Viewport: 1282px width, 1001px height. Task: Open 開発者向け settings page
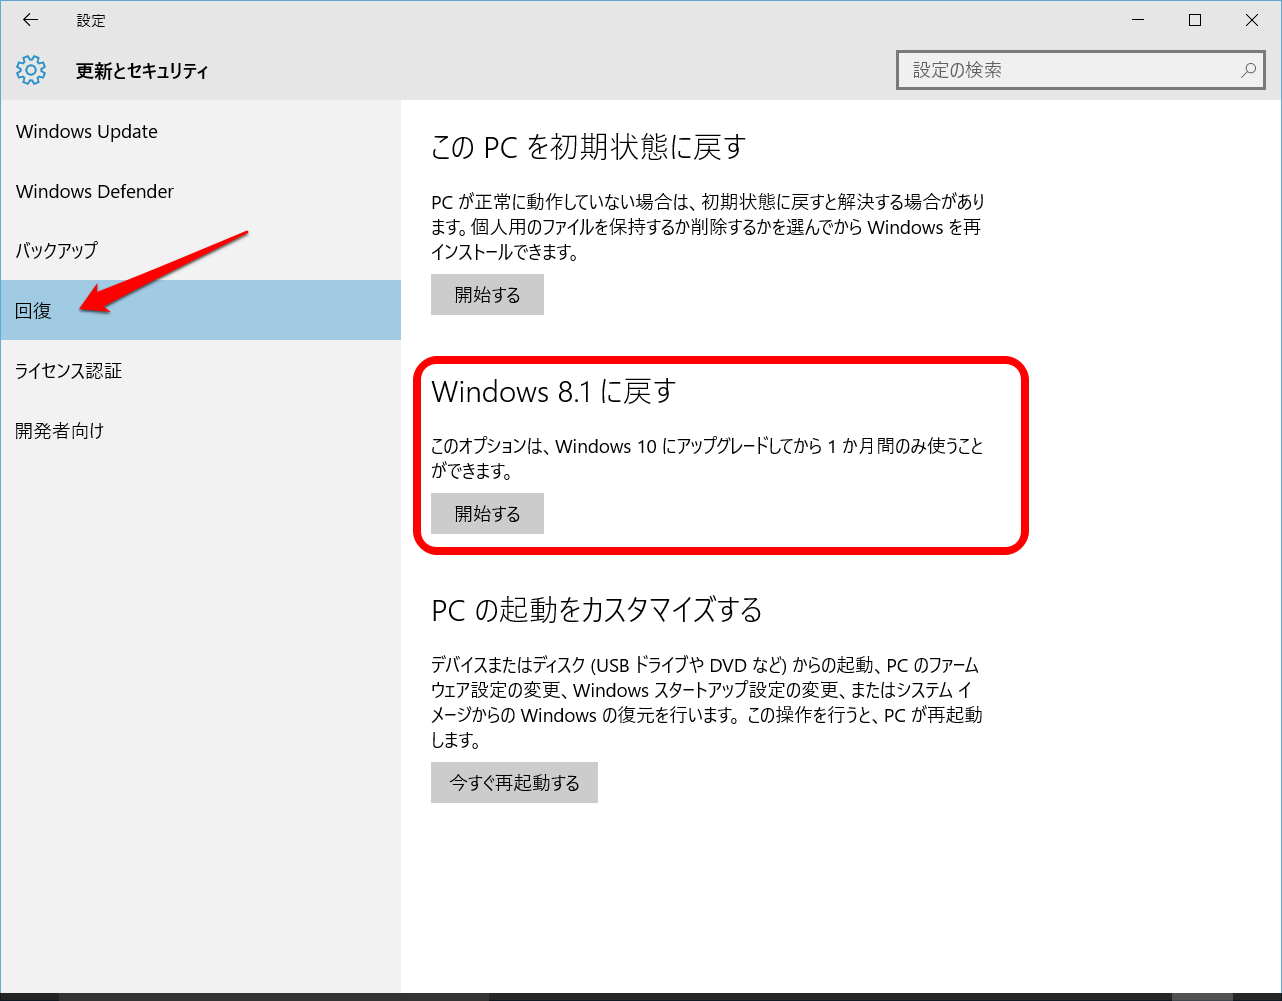click(x=200, y=430)
